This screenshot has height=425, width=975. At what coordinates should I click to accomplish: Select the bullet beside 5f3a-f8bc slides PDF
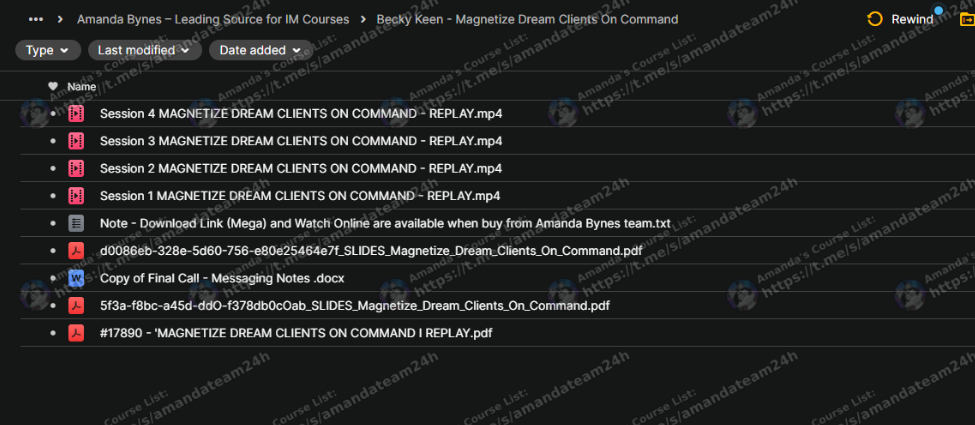point(53,306)
